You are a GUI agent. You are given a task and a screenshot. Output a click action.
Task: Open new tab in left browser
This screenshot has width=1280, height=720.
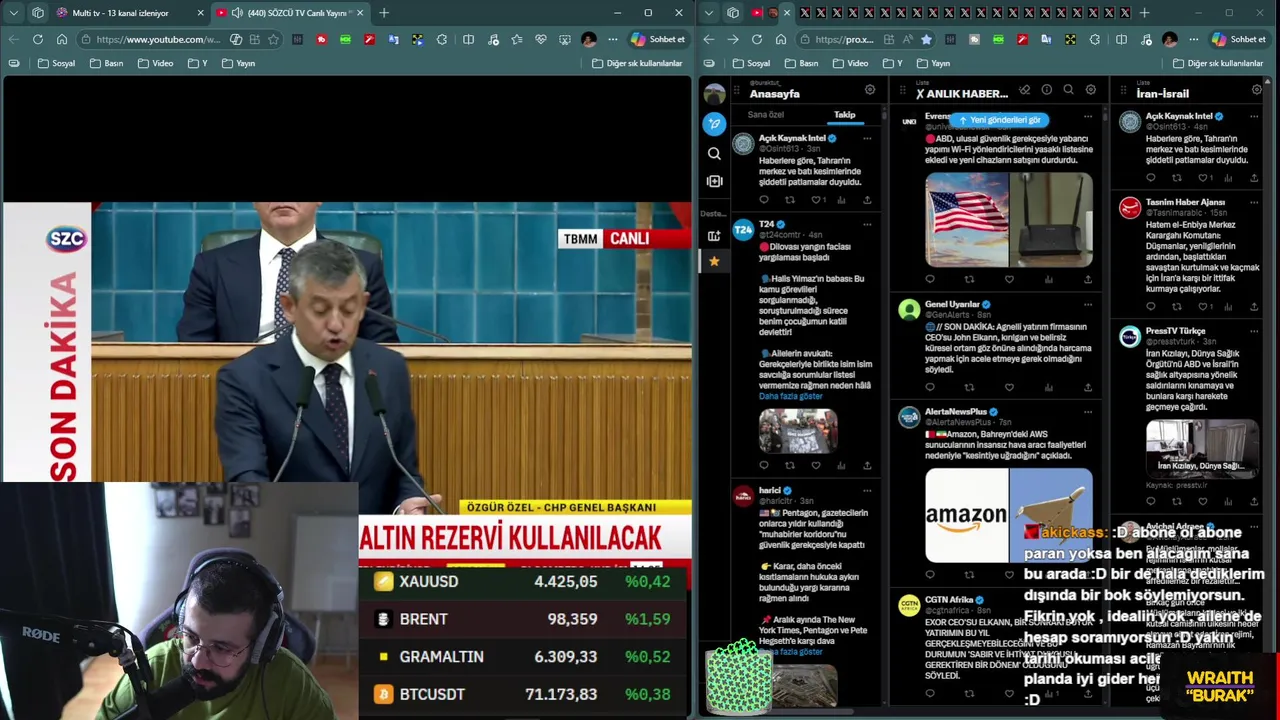[384, 13]
